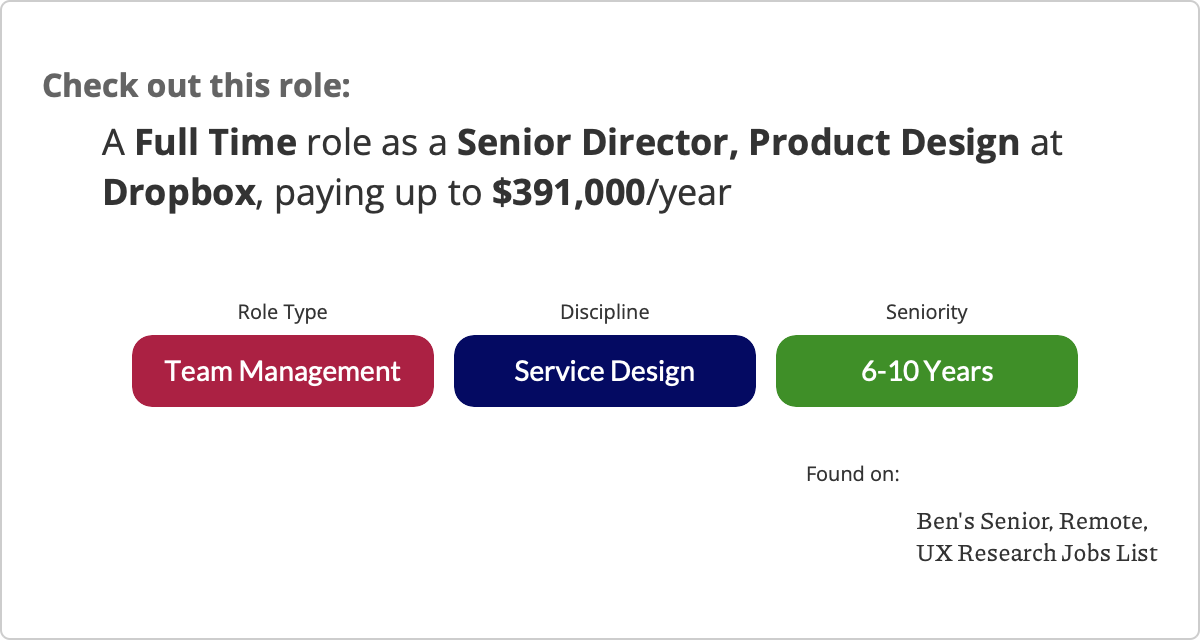
Task: Click the Seniority label
Action: click(x=926, y=312)
